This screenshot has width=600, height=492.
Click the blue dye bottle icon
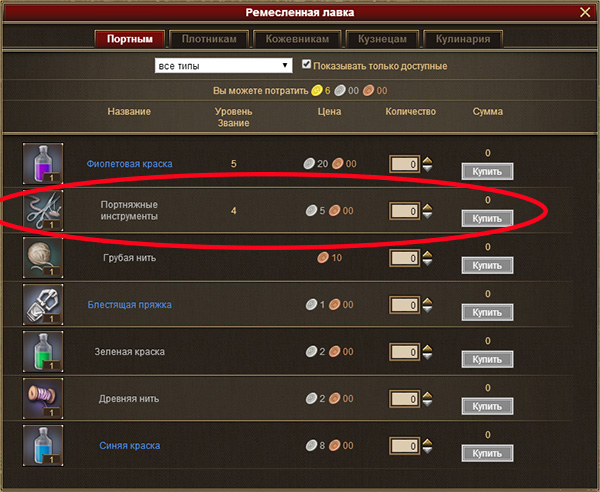(43, 445)
